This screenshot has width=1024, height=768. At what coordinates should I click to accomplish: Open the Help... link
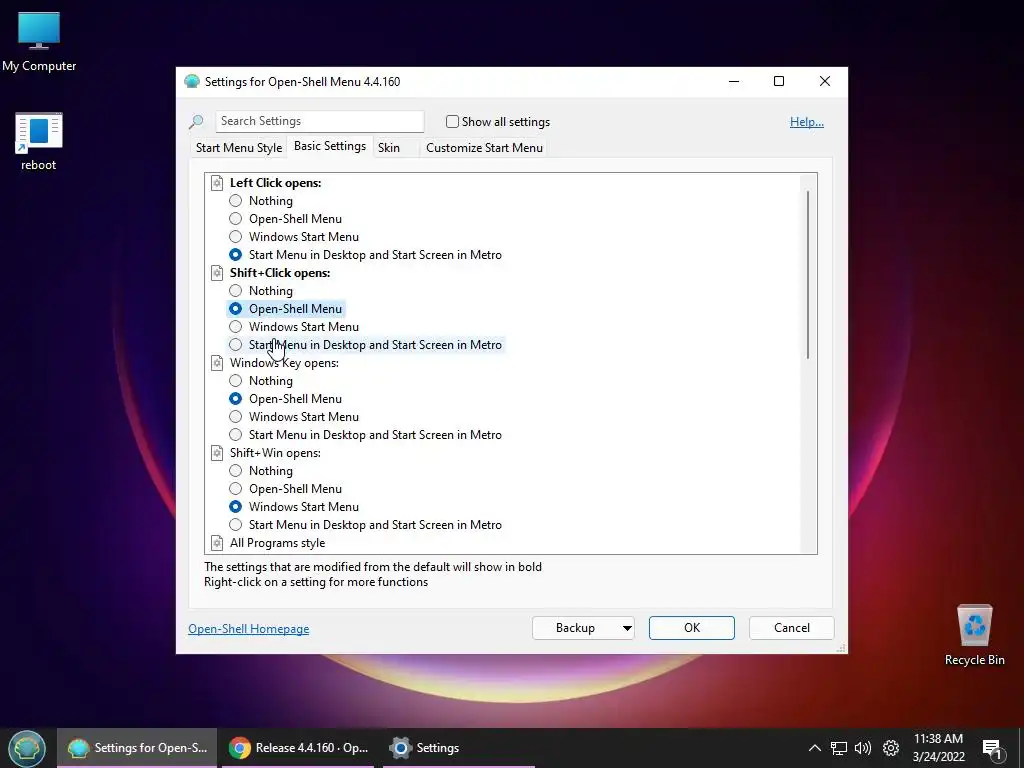pos(807,122)
